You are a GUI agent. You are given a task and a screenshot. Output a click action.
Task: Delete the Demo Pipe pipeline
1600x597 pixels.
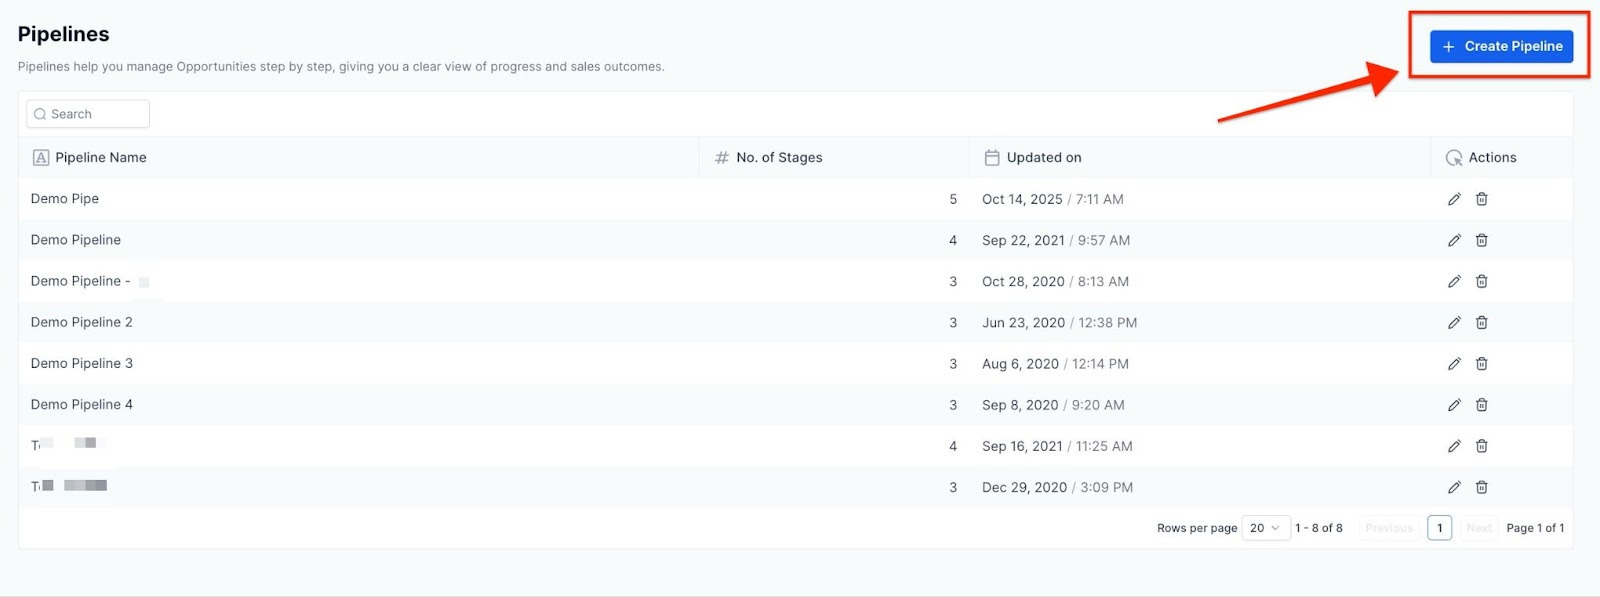1482,199
